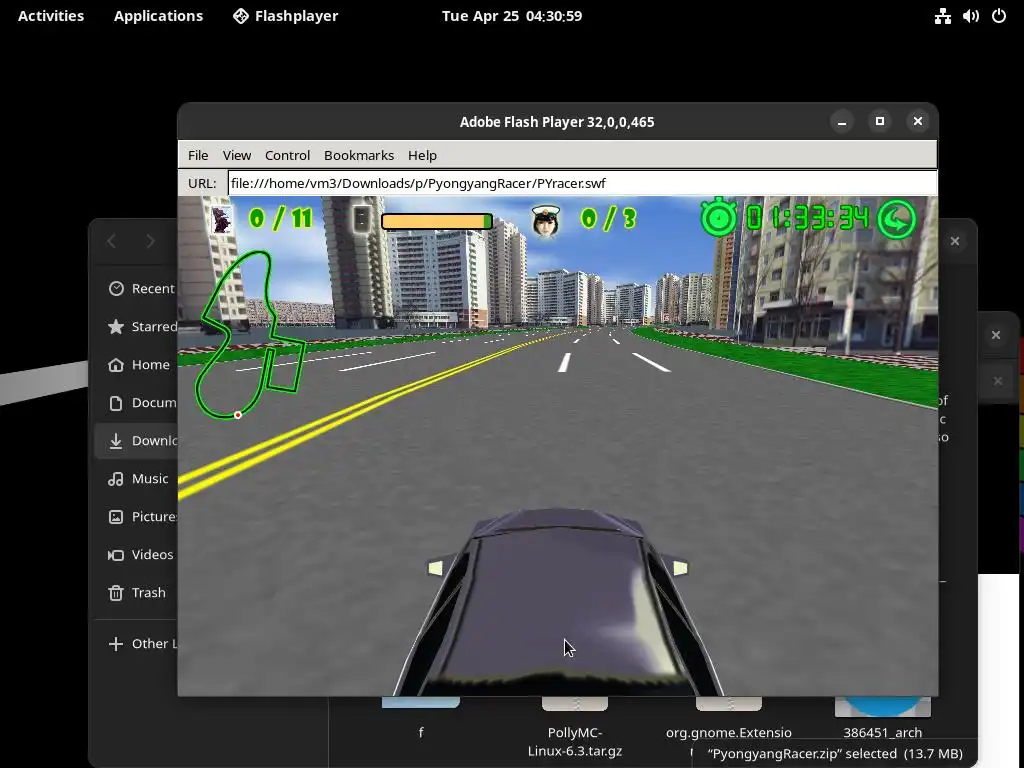Open the File menu in Flash Player
Screen dimensions: 1024x768
198,155
